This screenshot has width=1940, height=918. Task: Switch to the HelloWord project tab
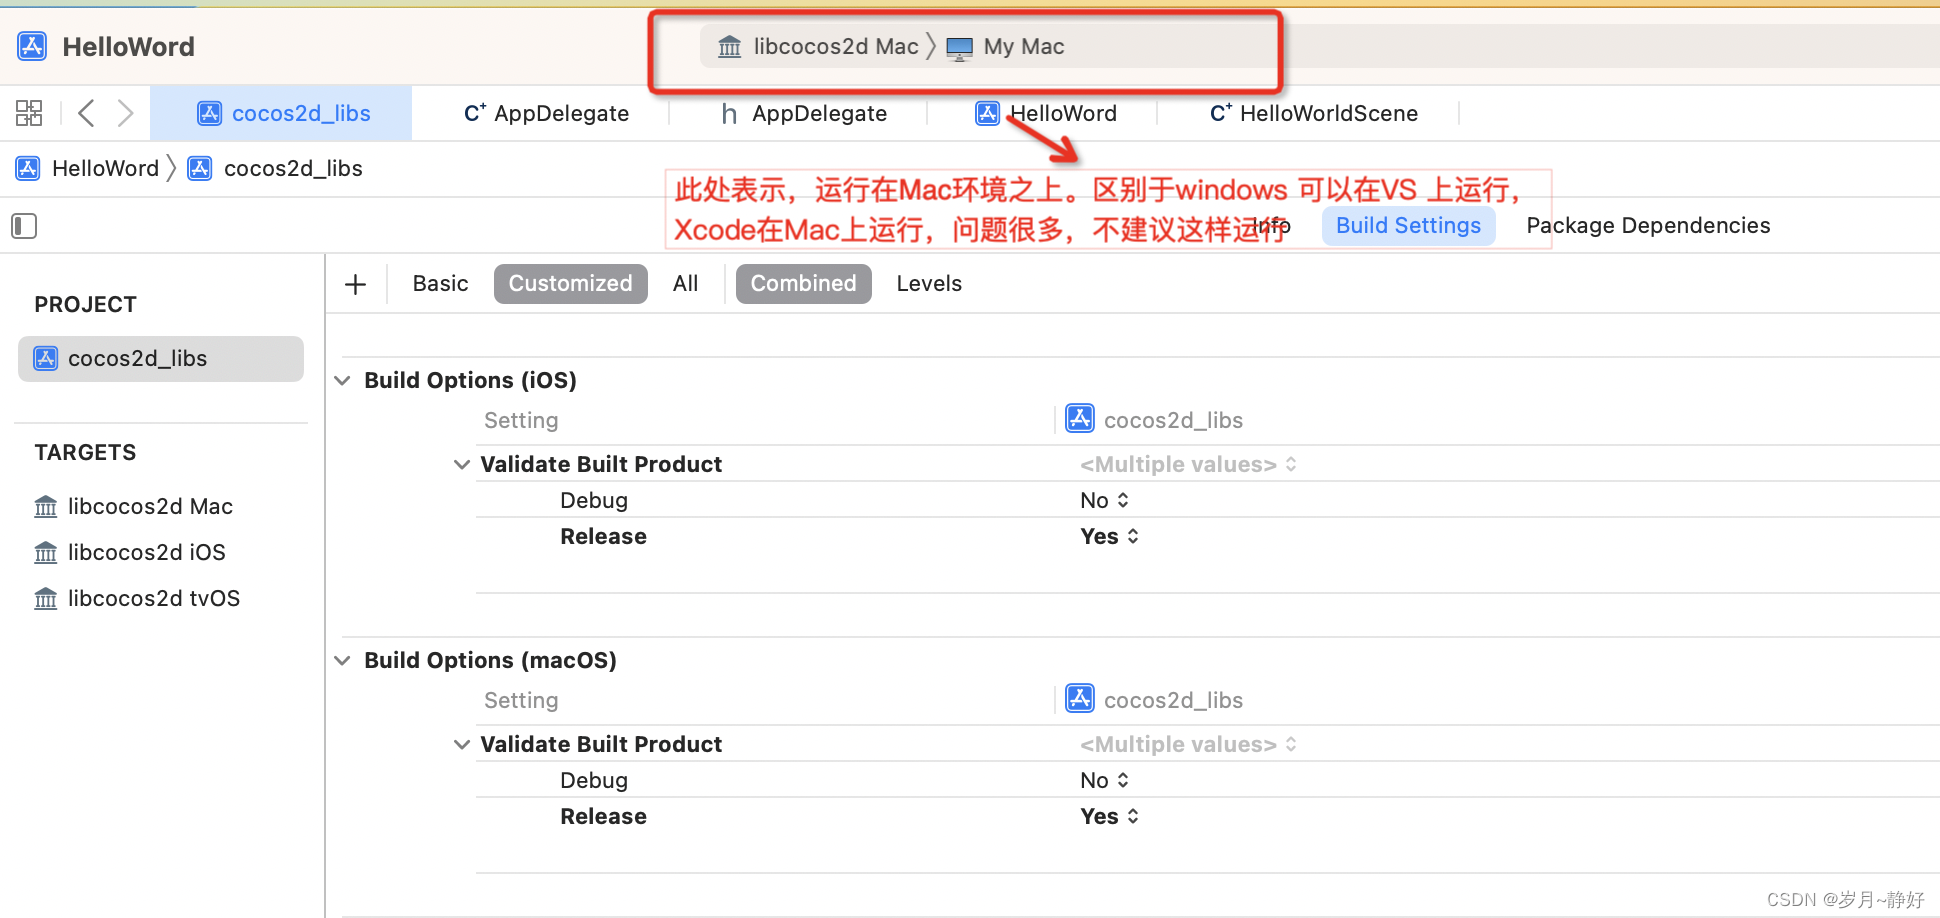tap(1046, 113)
